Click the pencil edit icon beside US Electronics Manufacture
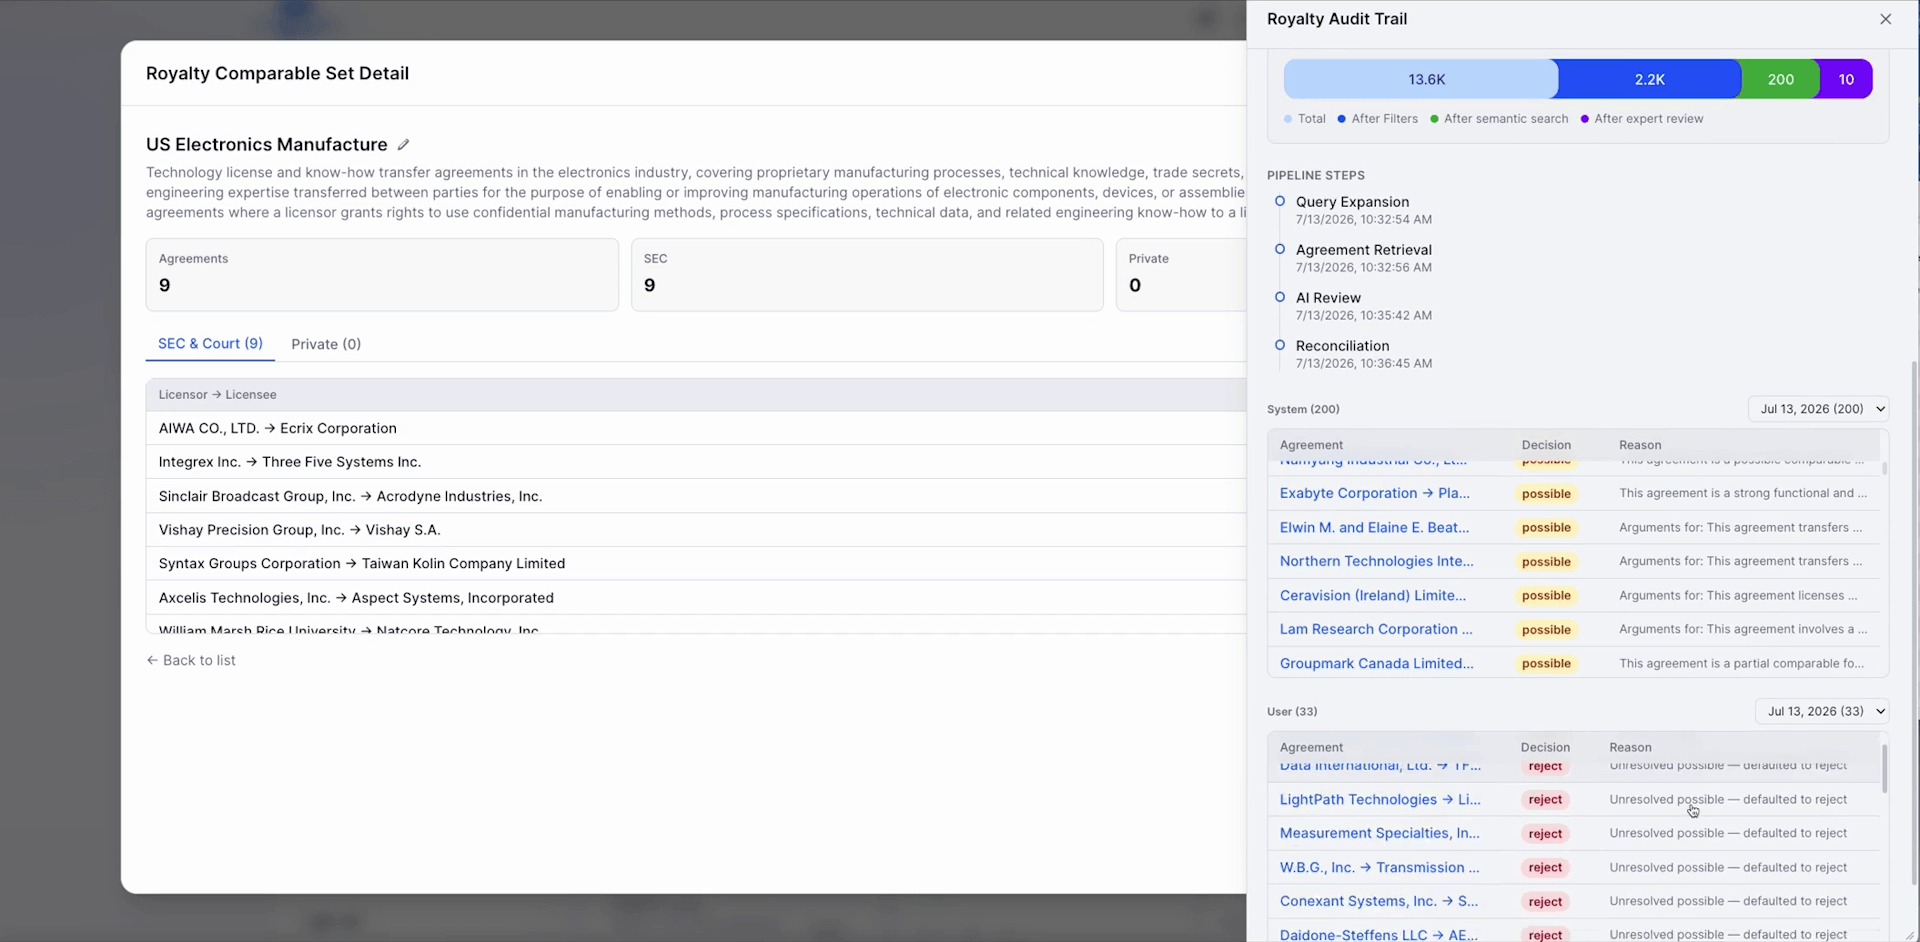1920x942 pixels. 403,145
